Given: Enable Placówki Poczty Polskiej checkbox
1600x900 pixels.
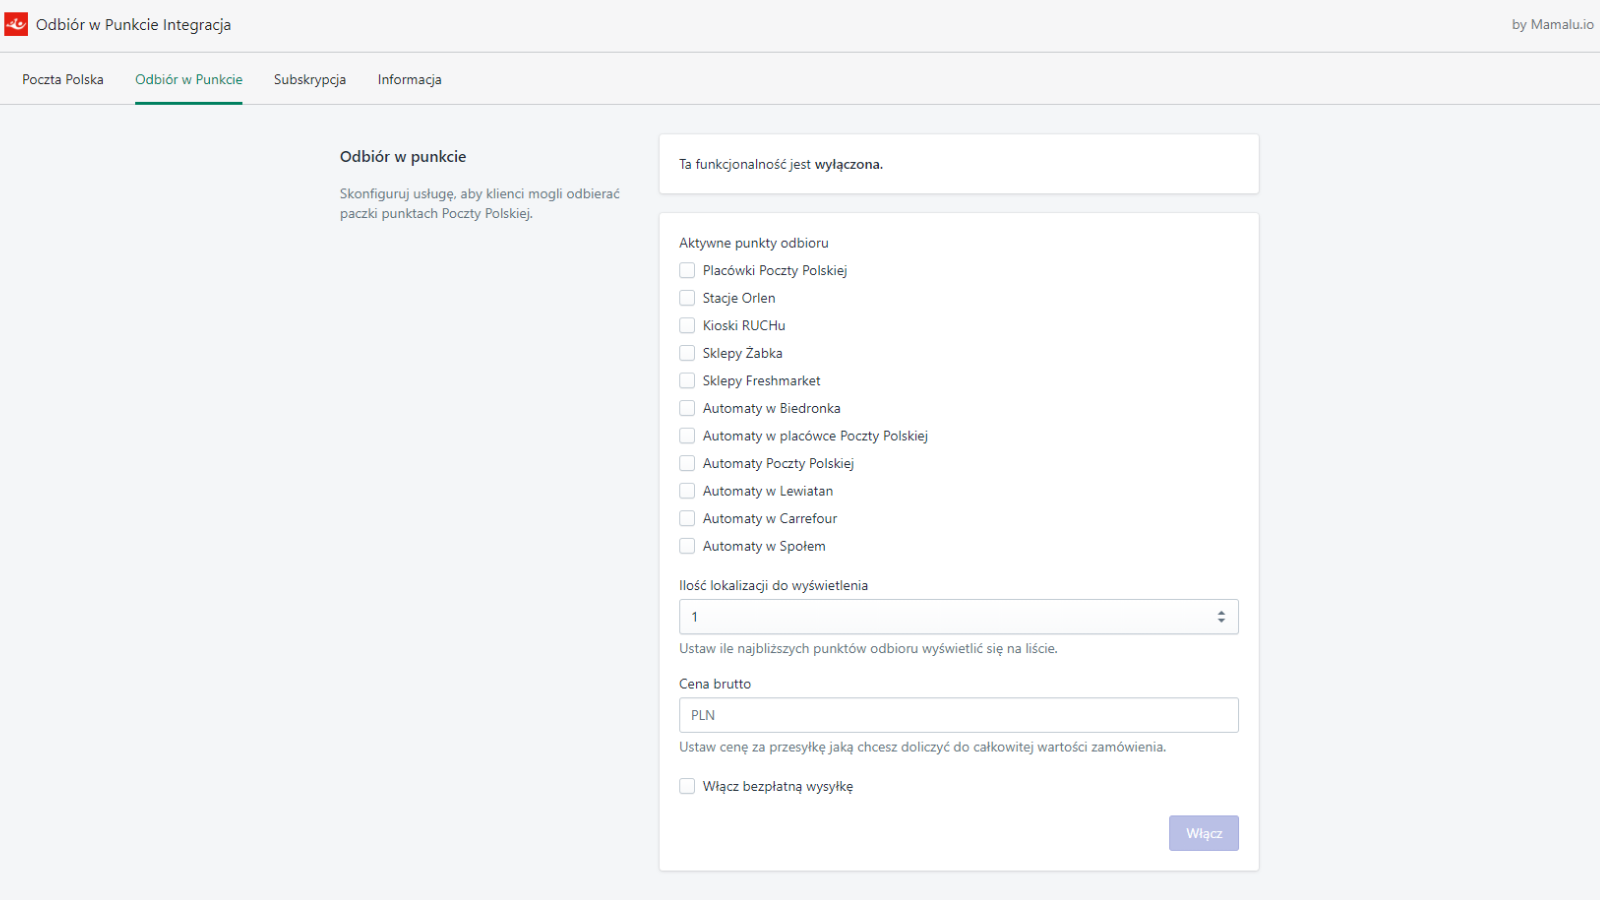Looking at the screenshot, I should 687,270.
